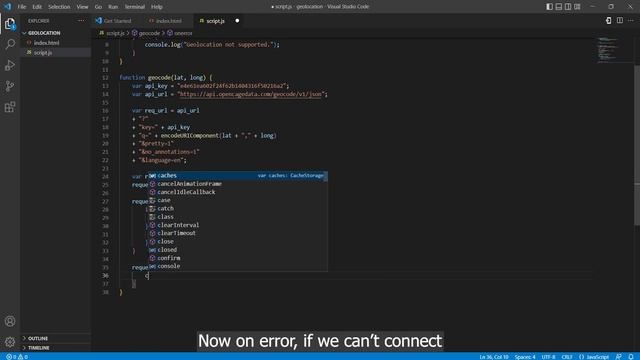Screen dimensions: 640x360
Task: Open the Explorer view in activity bar
Action: click(10, 24)
